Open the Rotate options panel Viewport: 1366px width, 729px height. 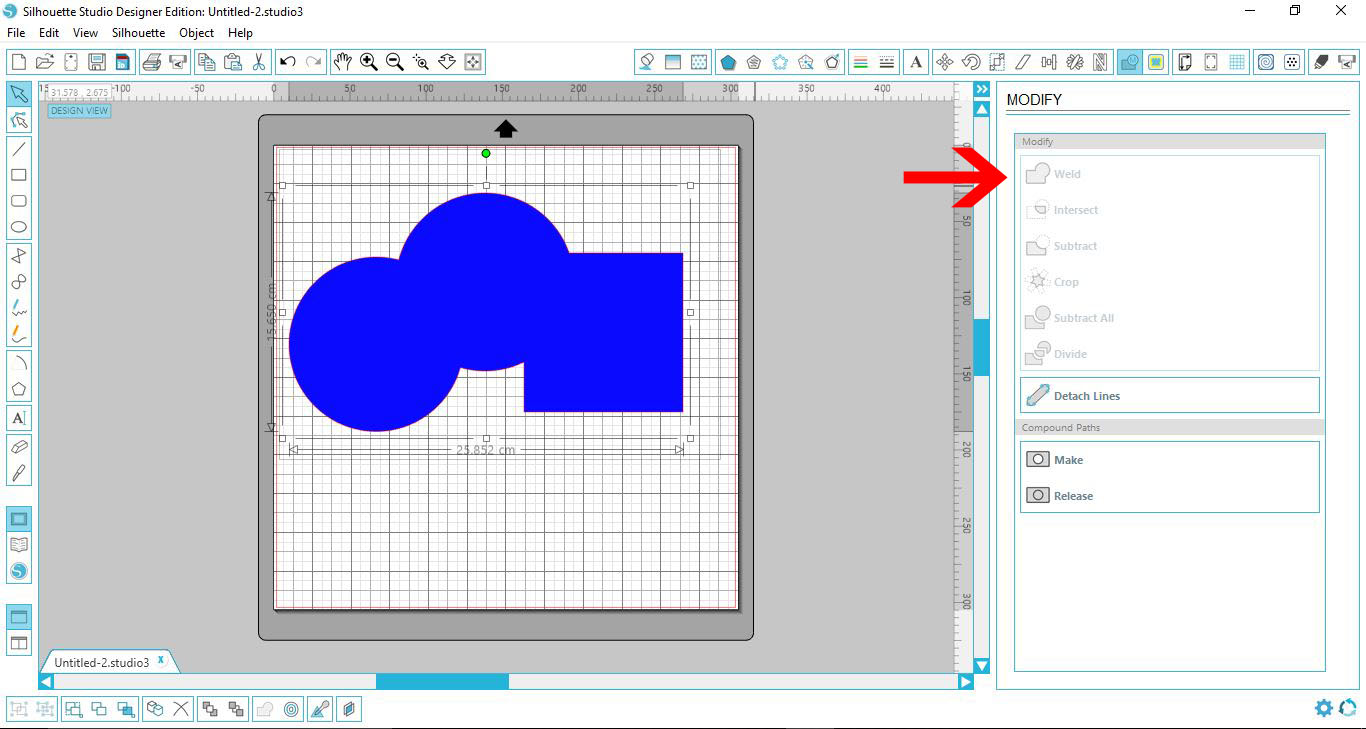coord(969,61)
